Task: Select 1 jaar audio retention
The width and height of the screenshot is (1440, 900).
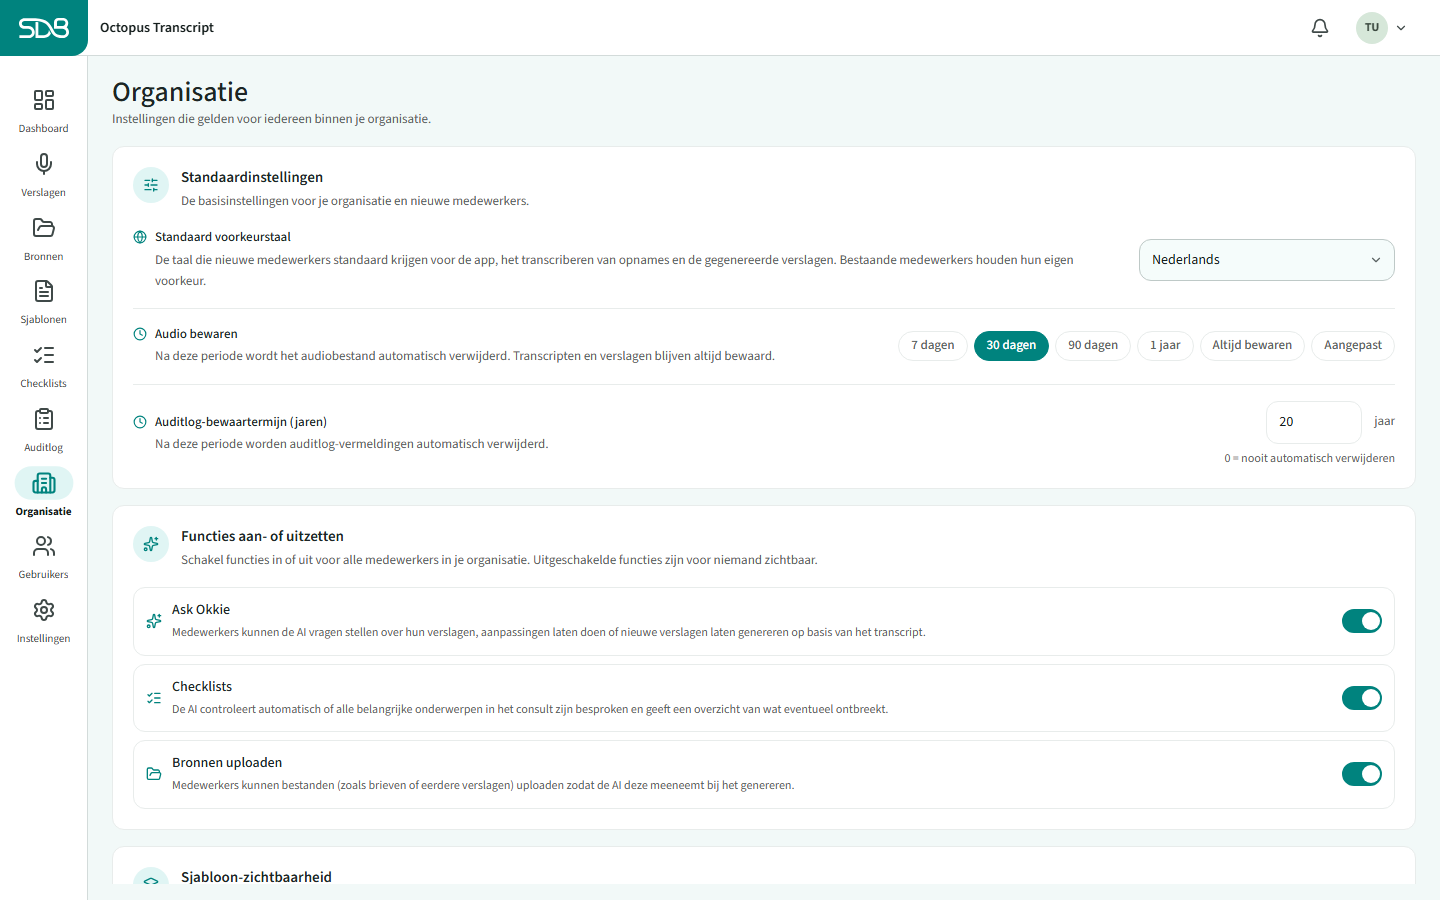Action: coord(1165,345)
